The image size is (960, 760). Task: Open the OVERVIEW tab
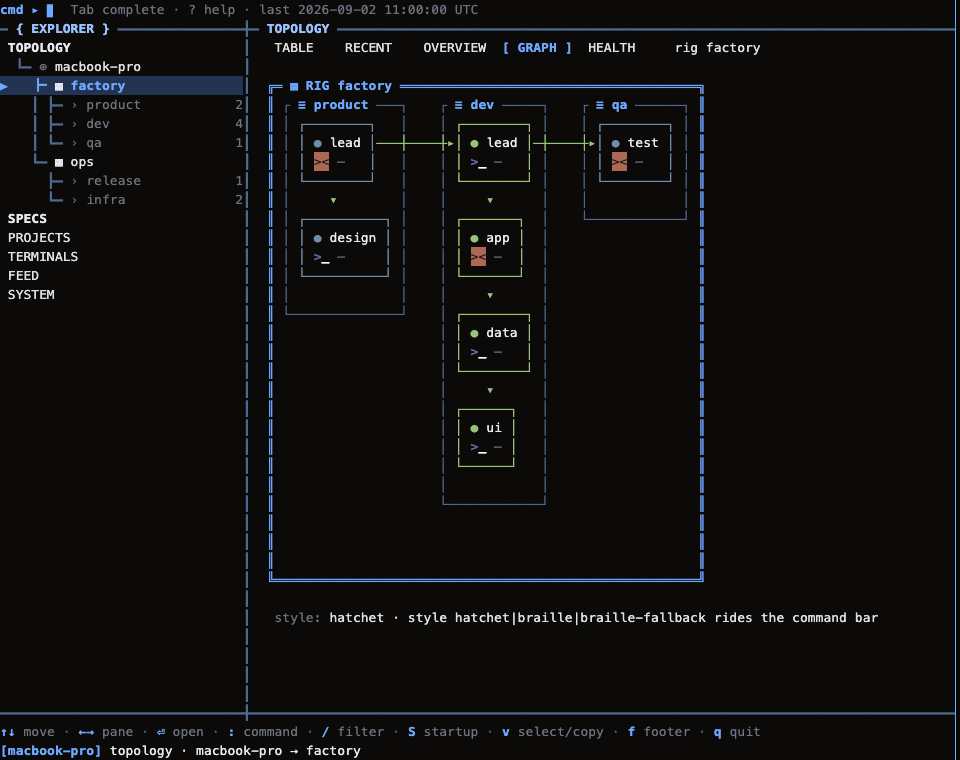pos(454,48)
